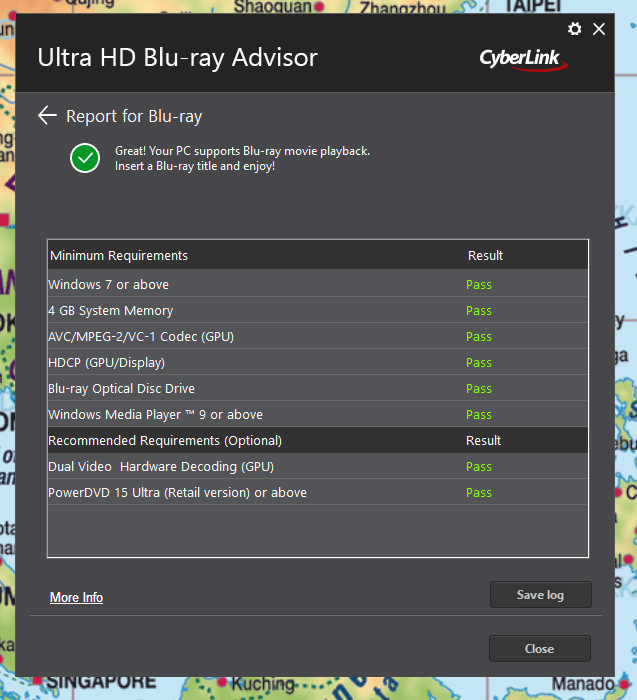The image size is (637, 700).
Task: Click Pass result for Dual Video Hardware Decoding
Action: point(479,467)
